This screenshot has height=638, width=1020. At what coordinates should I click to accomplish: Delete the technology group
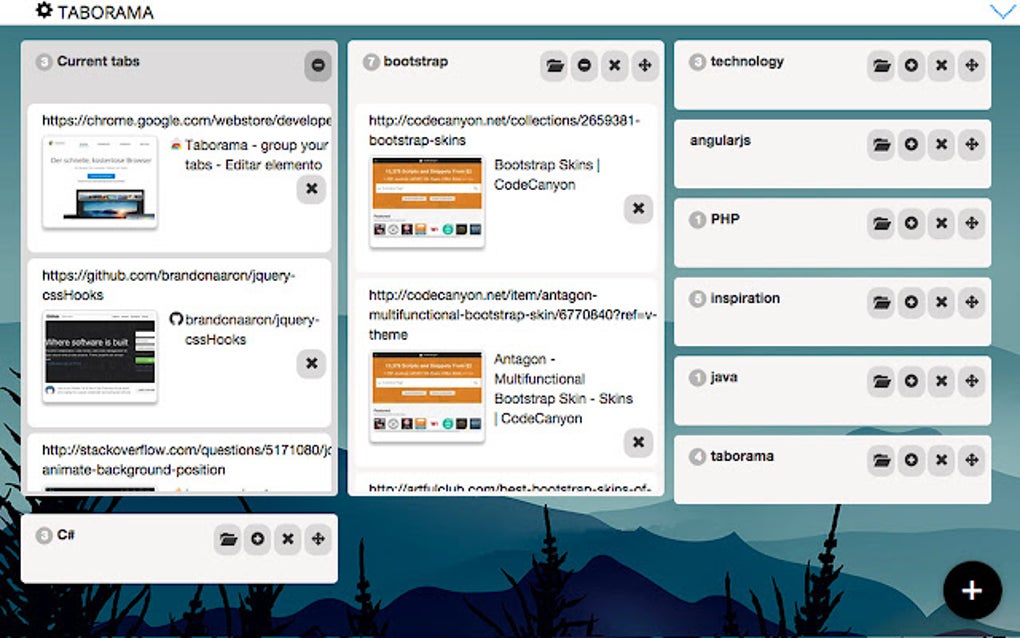tap(941, 64)
